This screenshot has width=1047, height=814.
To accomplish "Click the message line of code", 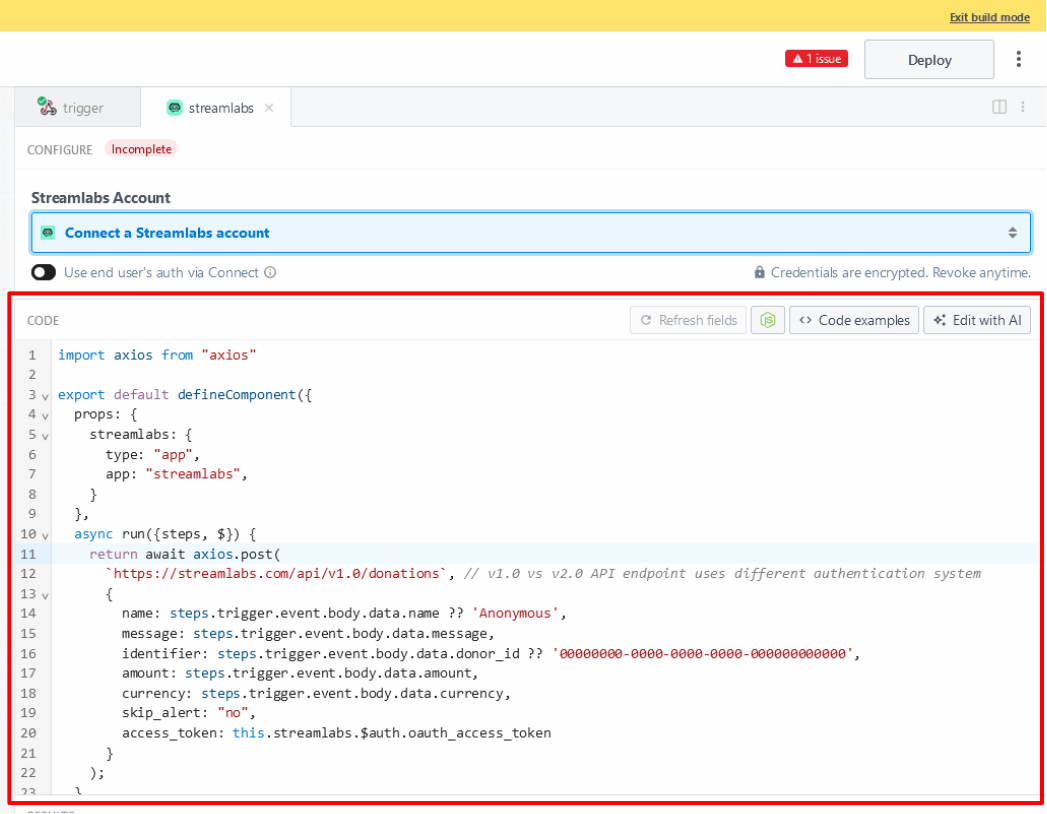I will coord(308,634).
